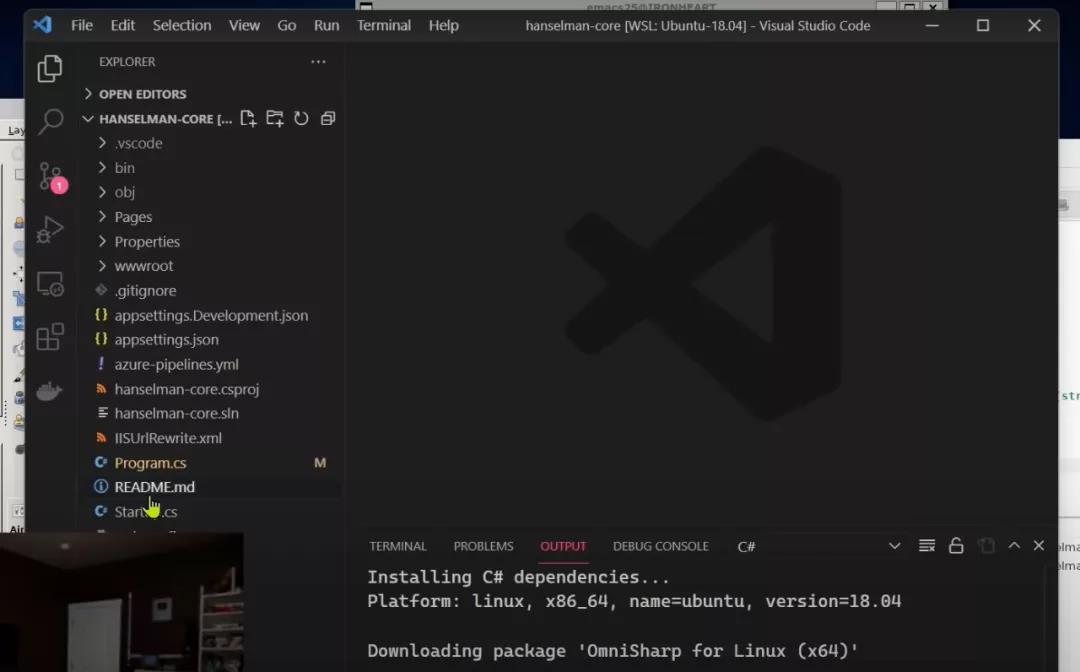Open appsettings.Development.json file
Image resolution: width=1080 pixels, height=672 pixels.
click(x=211, y=315)
